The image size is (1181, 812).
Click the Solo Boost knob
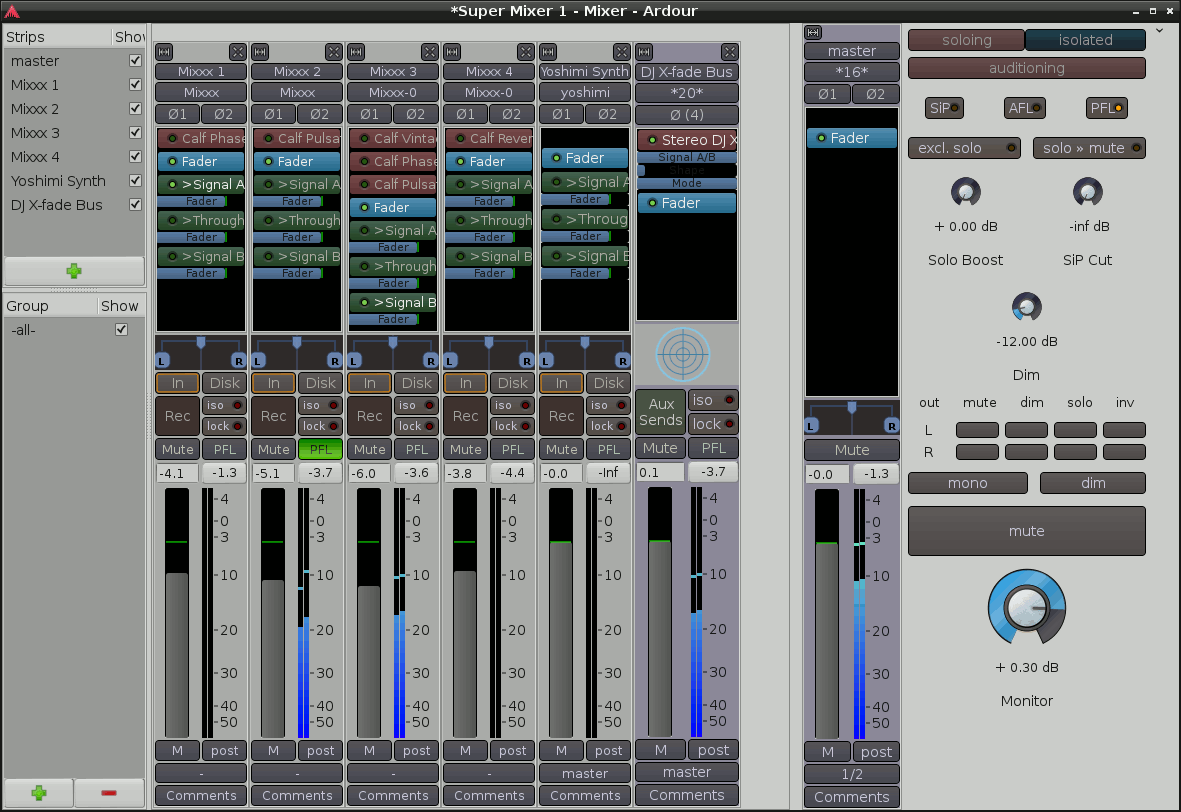pyautogui.click(x=965, y=191)
